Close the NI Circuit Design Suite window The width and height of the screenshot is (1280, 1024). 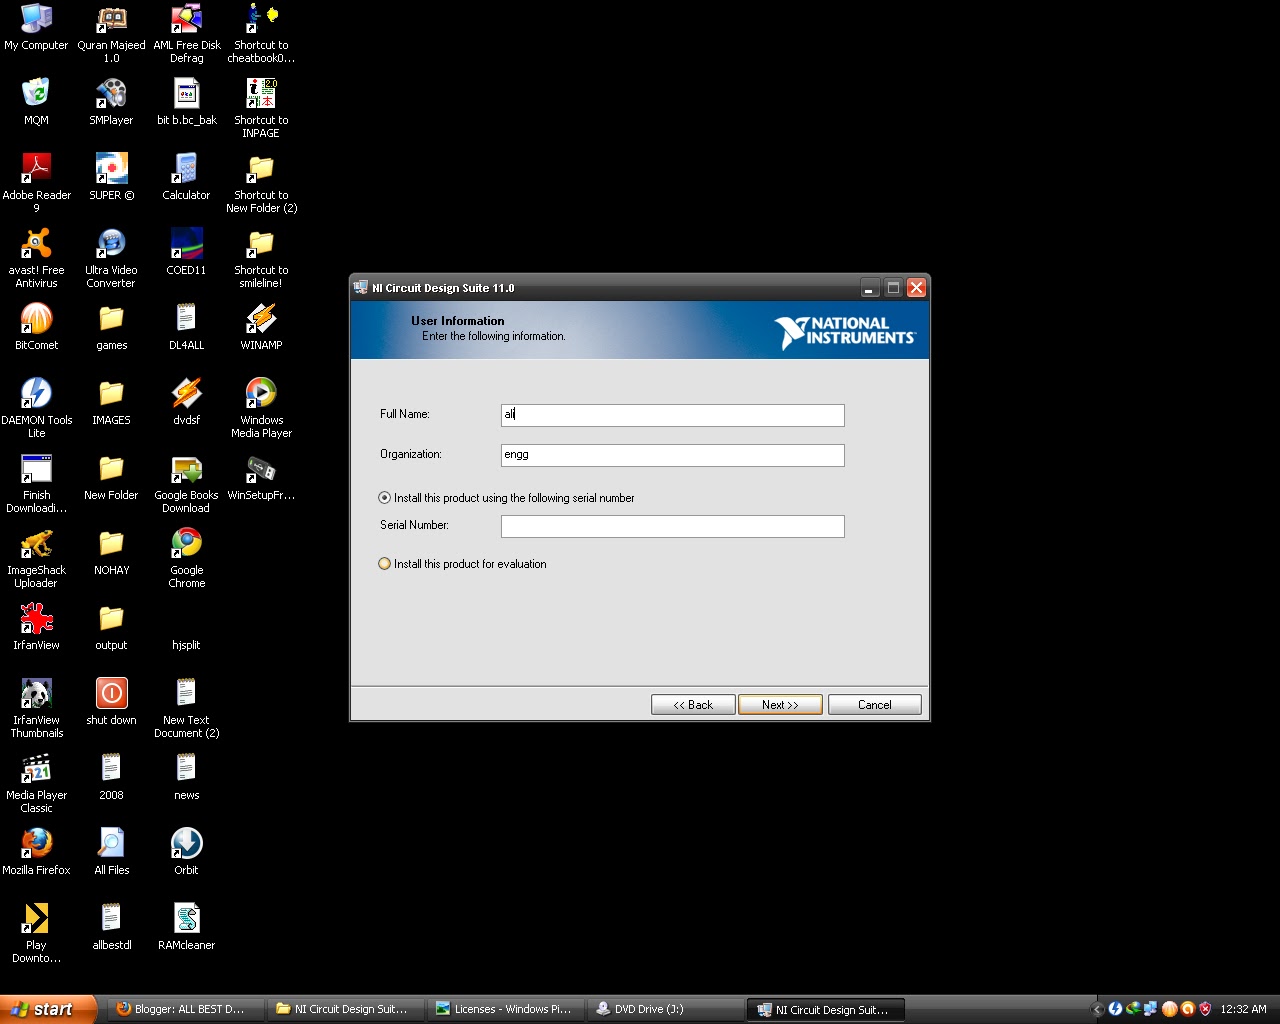[916, 288]
